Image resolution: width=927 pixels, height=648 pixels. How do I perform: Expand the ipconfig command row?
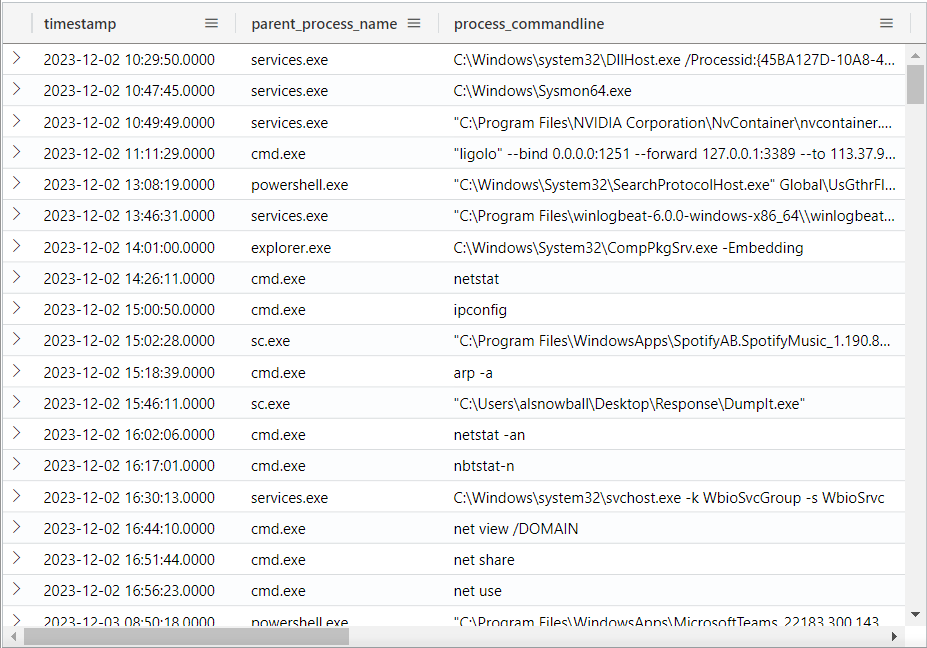pyautogui.click(x=16, y=309)
